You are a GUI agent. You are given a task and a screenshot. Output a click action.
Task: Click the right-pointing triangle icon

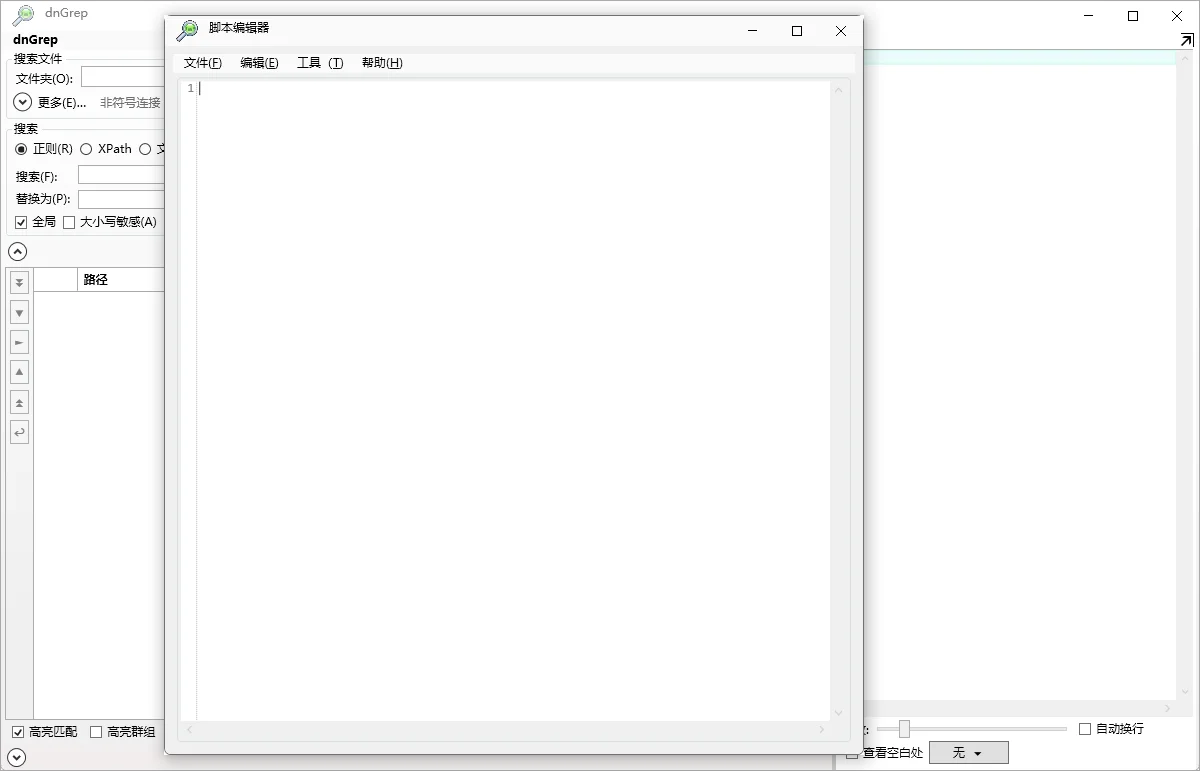coord(19,343)
